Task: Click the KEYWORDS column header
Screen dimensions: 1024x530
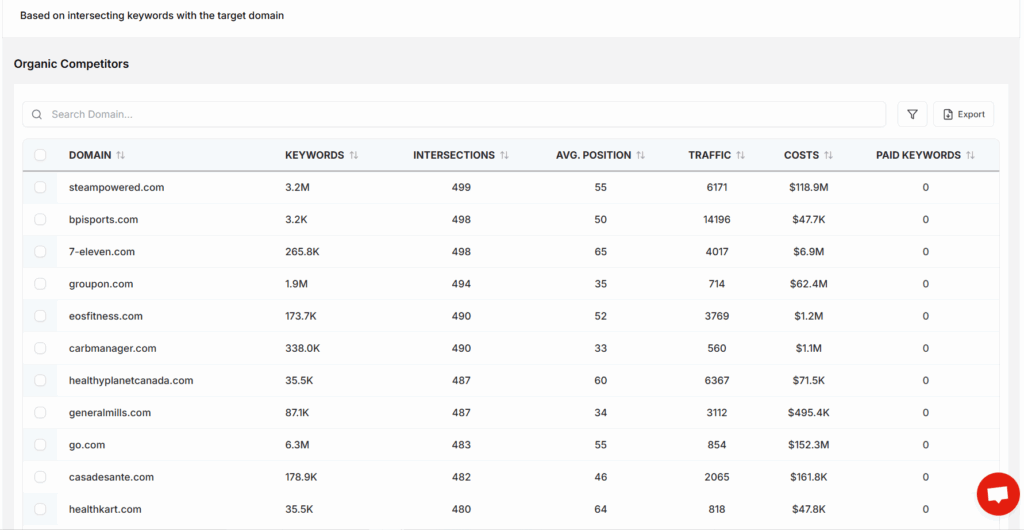Action: pos(315,155)
